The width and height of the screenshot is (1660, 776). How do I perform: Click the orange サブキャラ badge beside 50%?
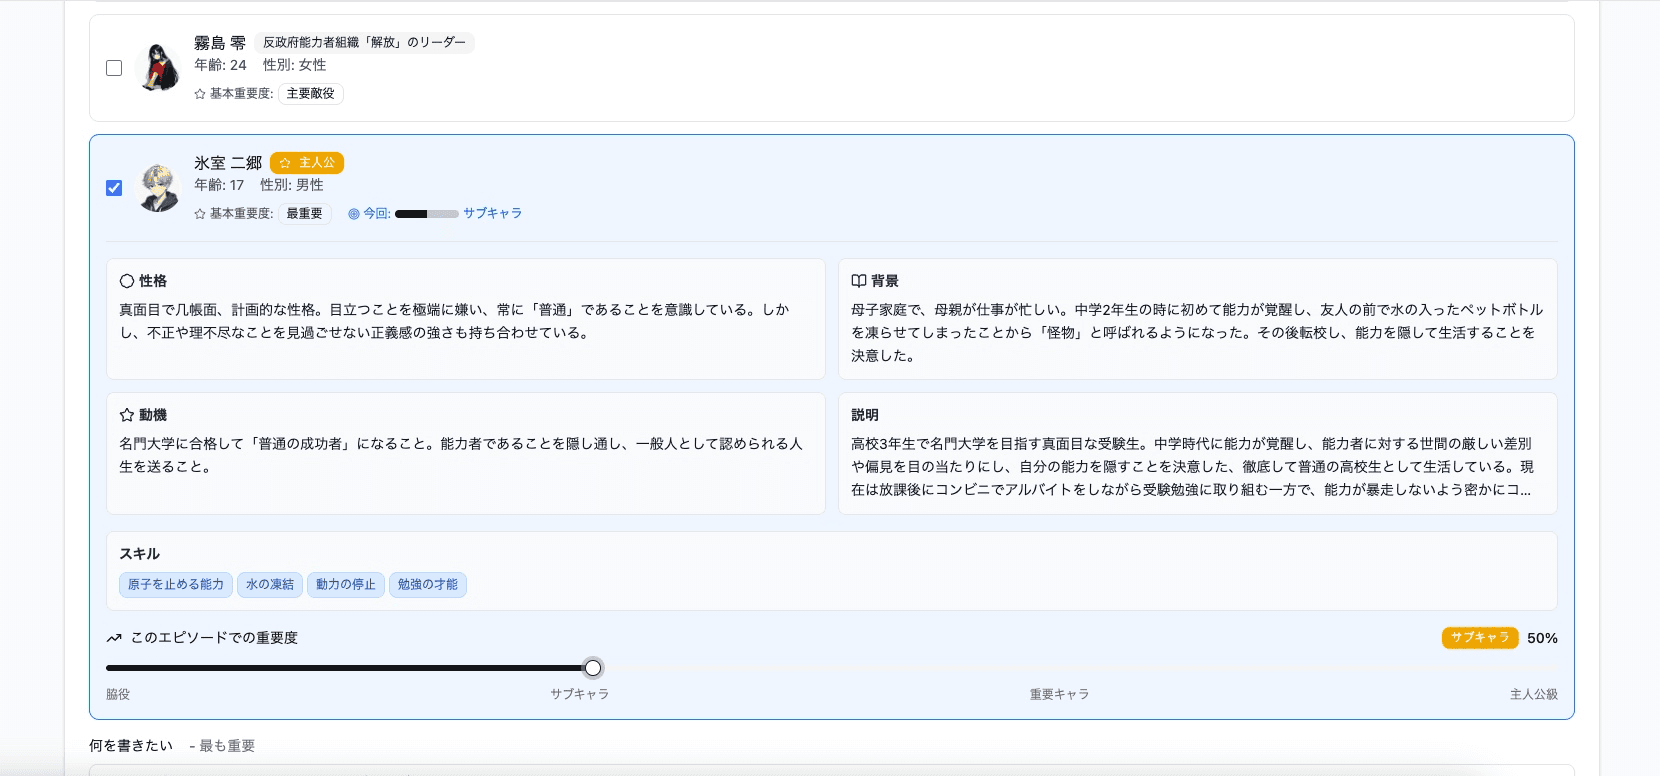[x=1480, y=638]
